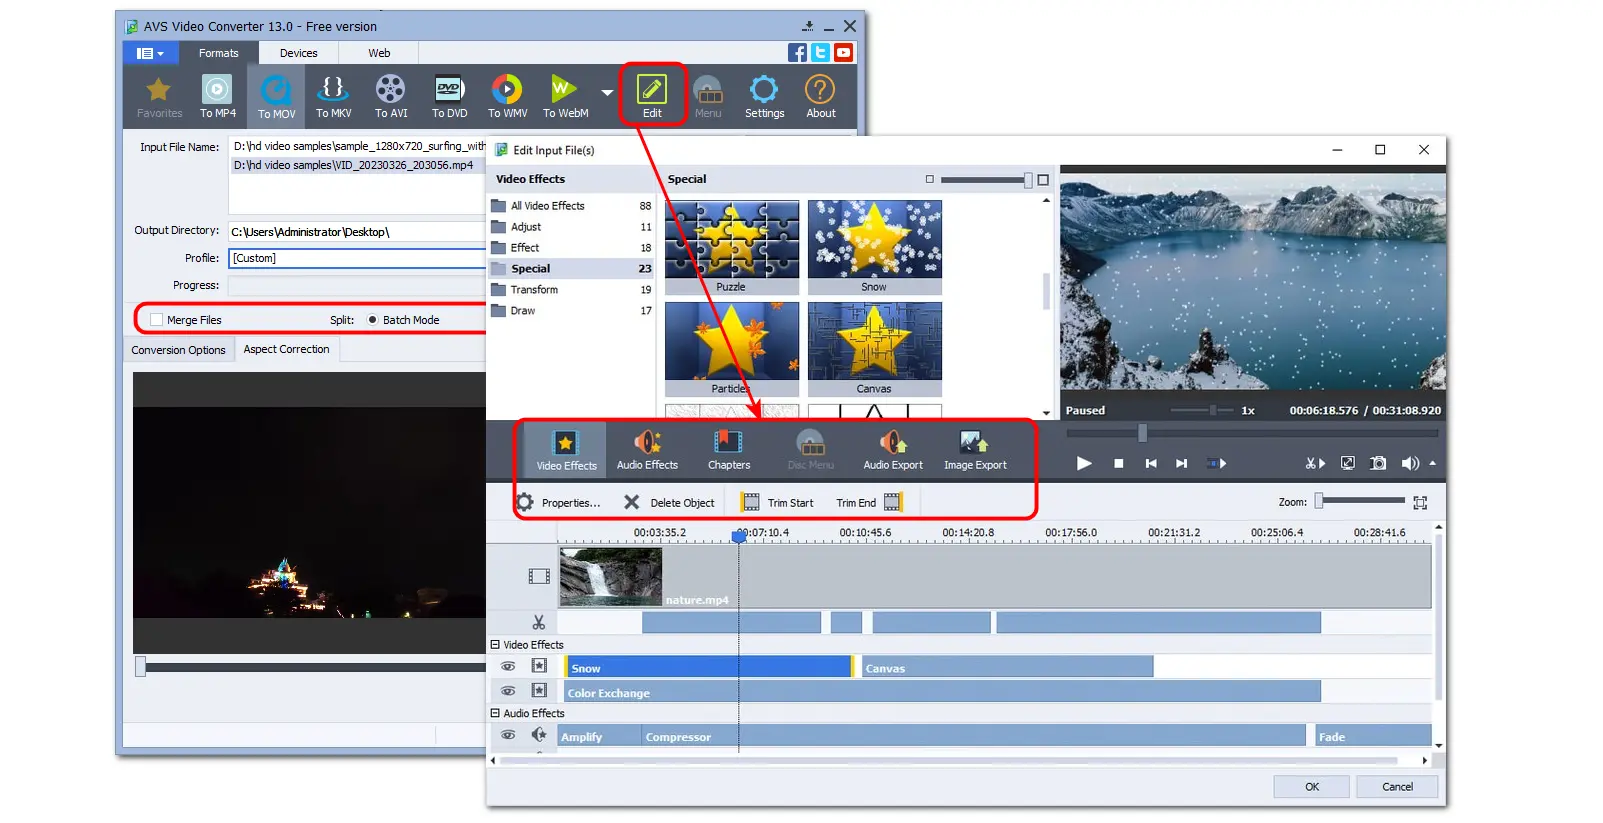The width and height of the screenshot is (1603, 823).
Task: Expand the volume dropdown arrow
Action: [x=1432, y=463]
